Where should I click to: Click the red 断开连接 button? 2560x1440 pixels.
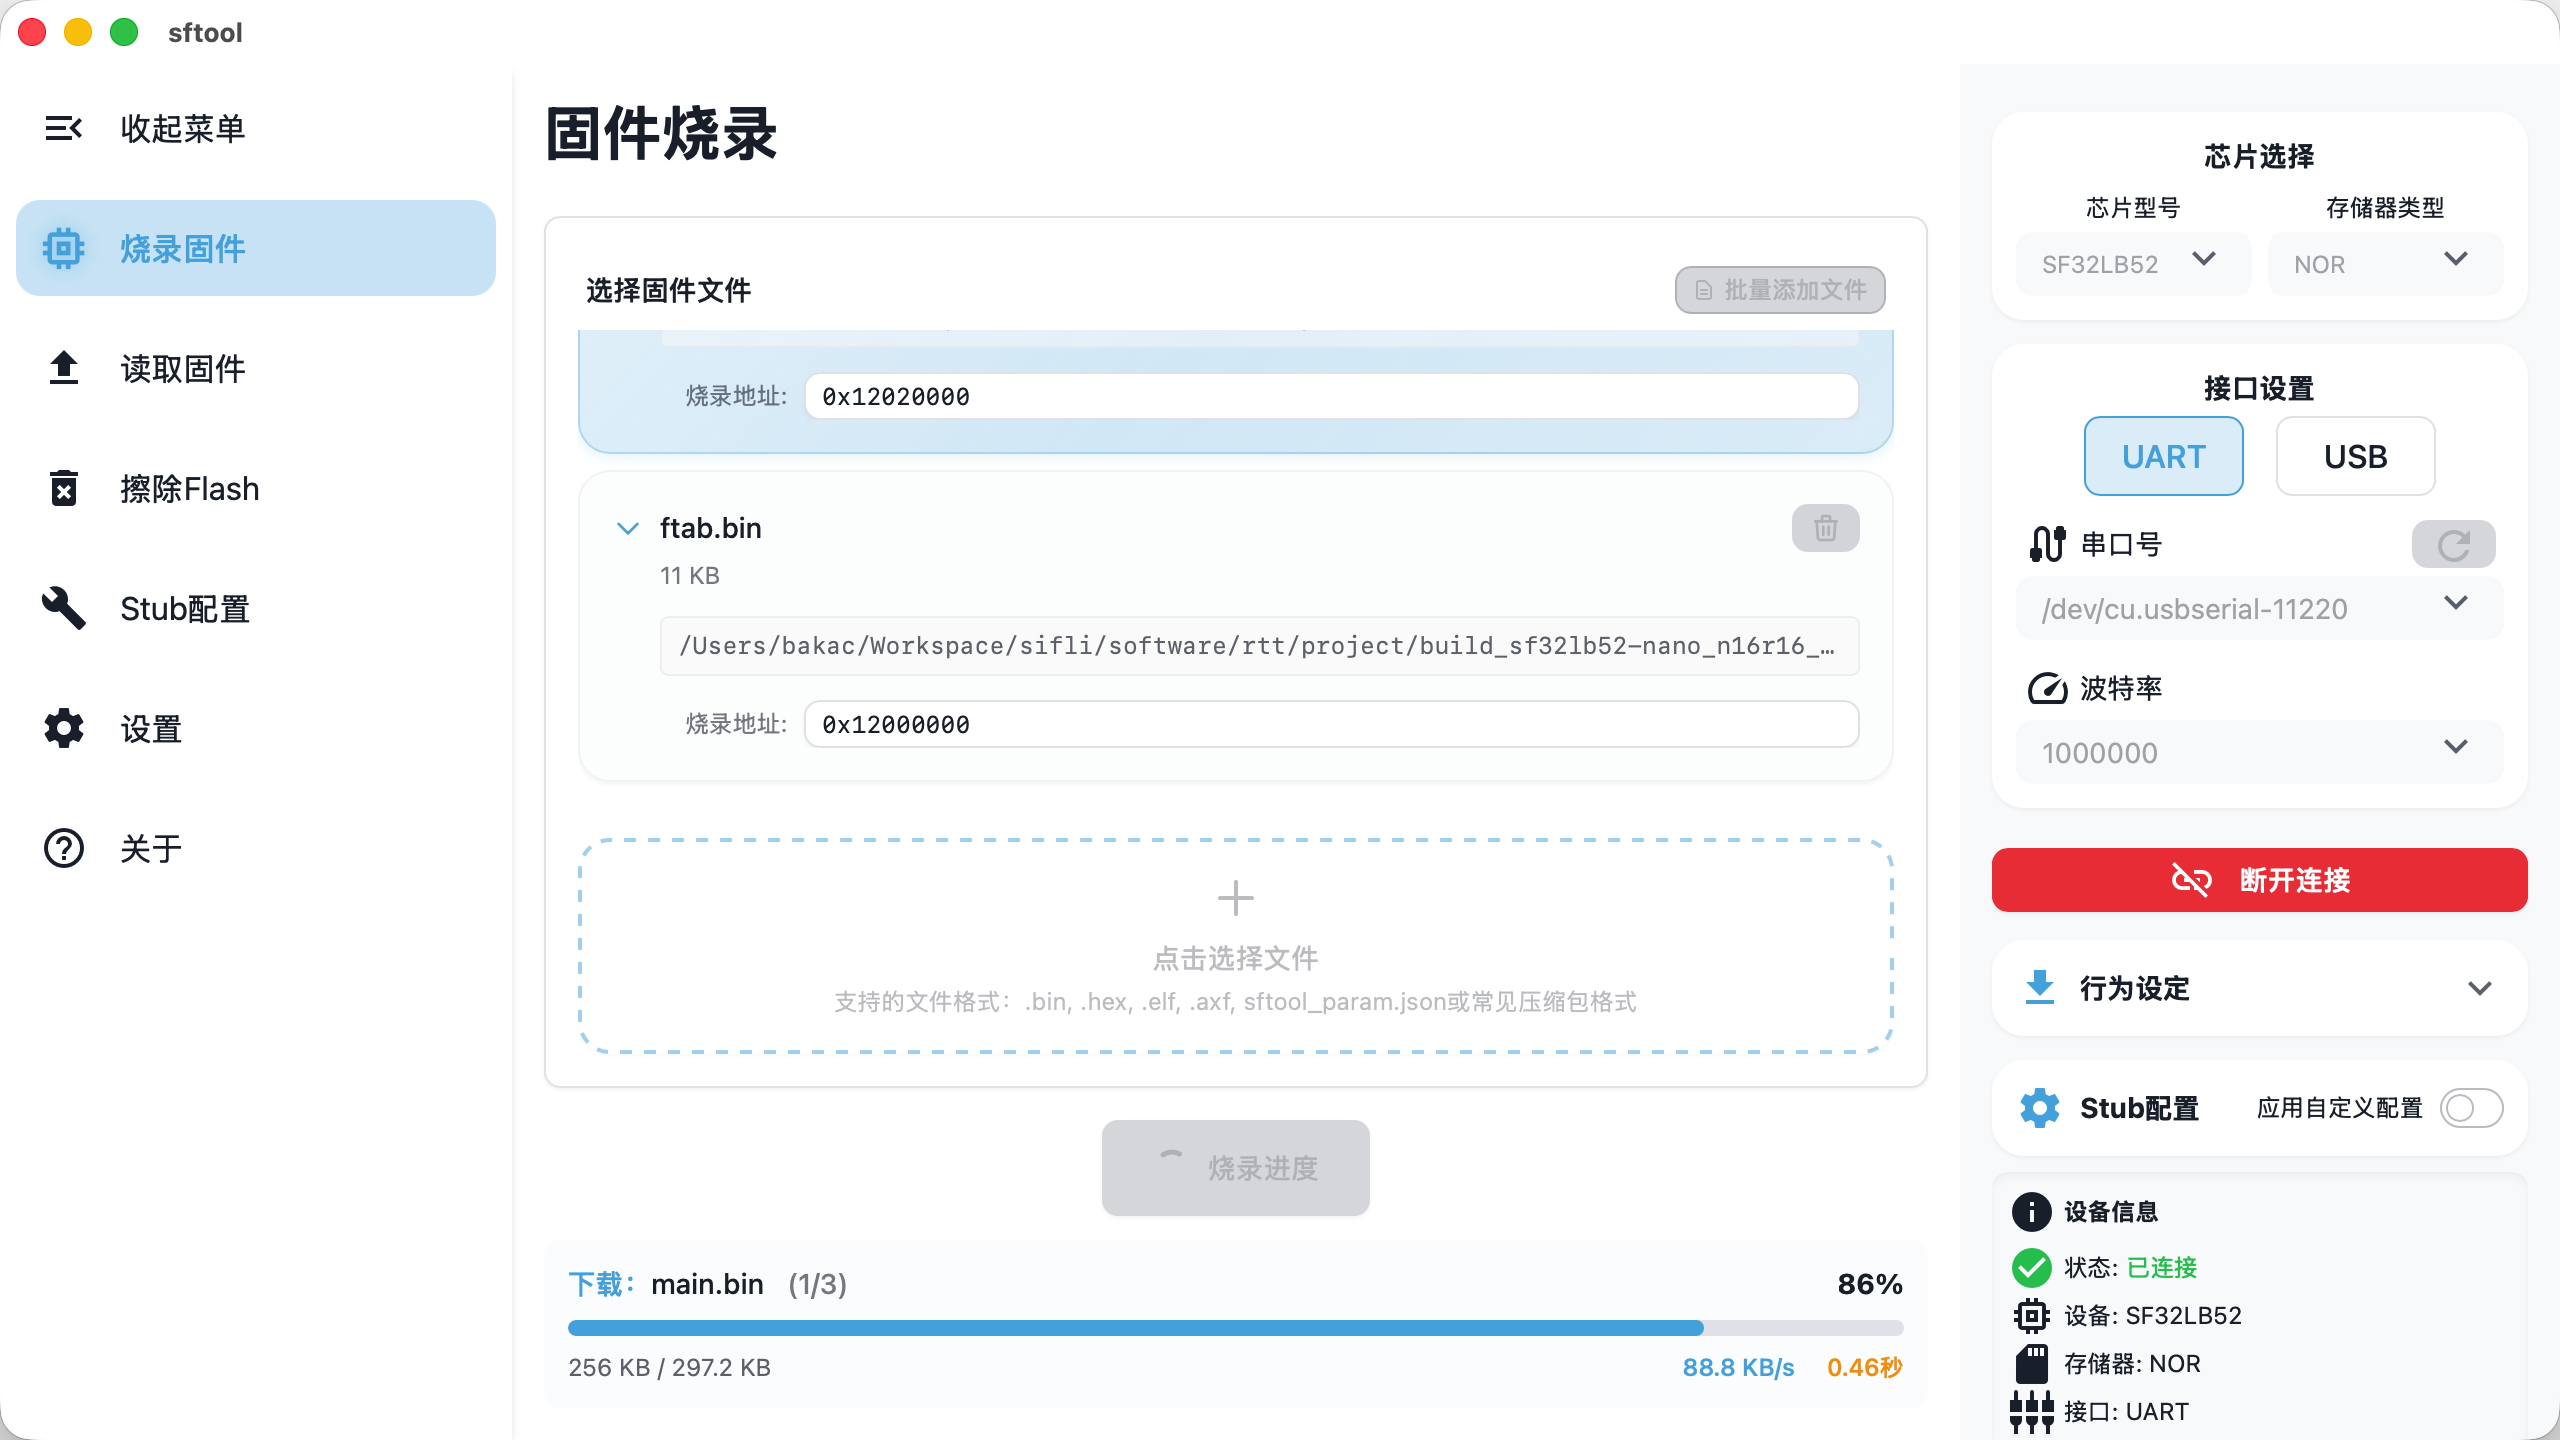click(x=2258, y=880)
